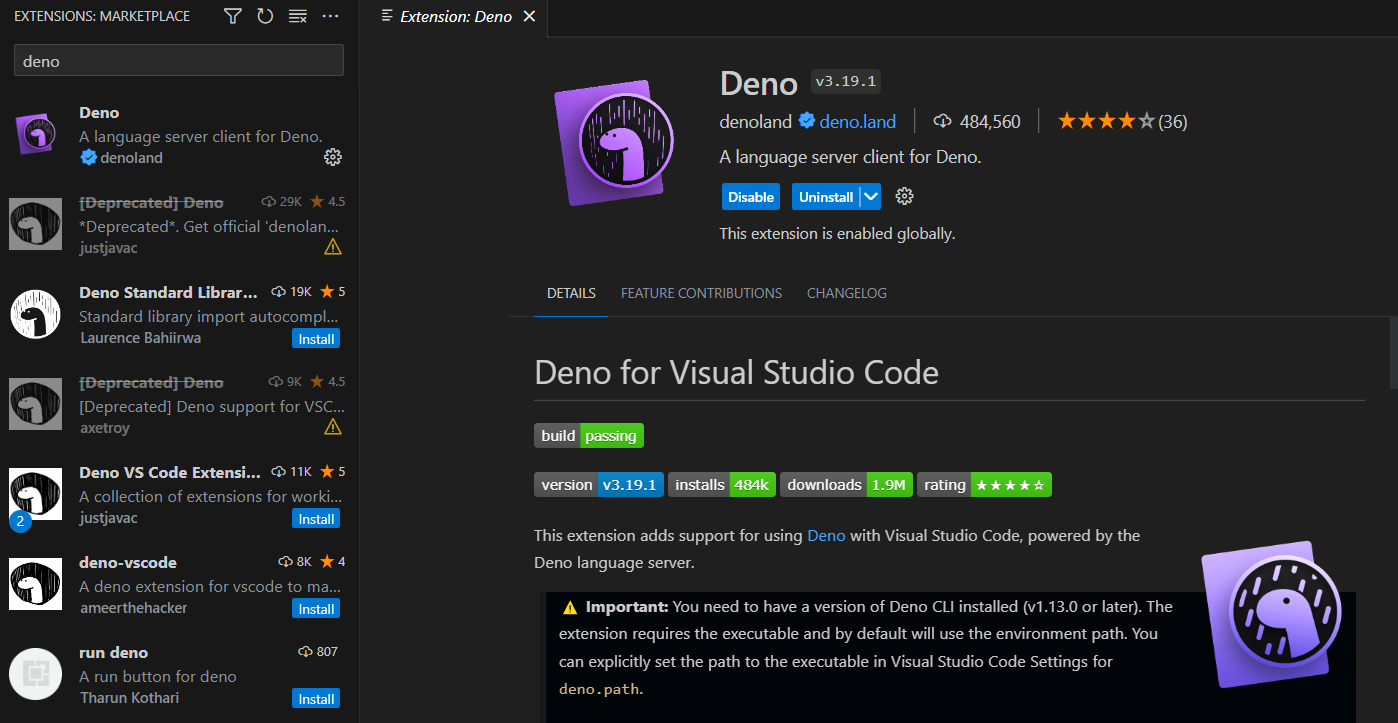Click the deno search input field
Screen dimensions: 1398x723
pyautogui.click(x=179, y=60)
